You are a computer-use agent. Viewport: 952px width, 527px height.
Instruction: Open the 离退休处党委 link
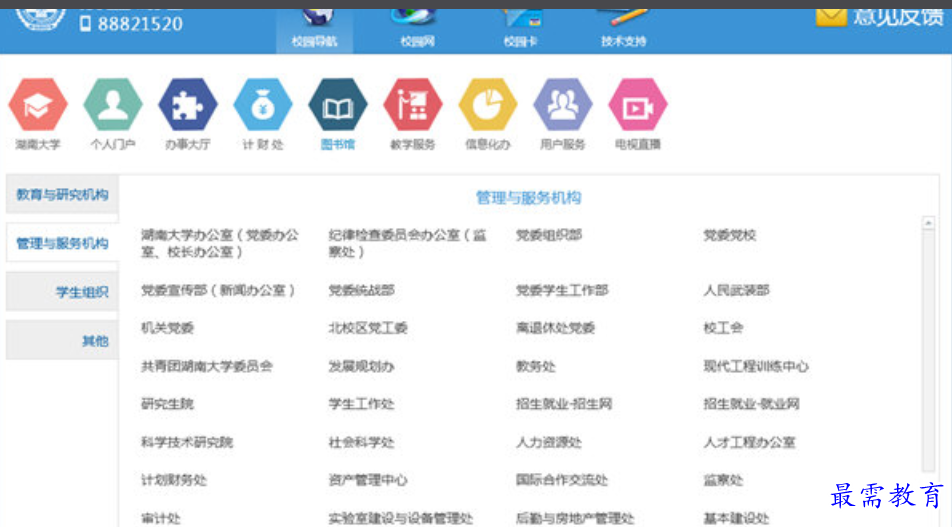point(556,328)
